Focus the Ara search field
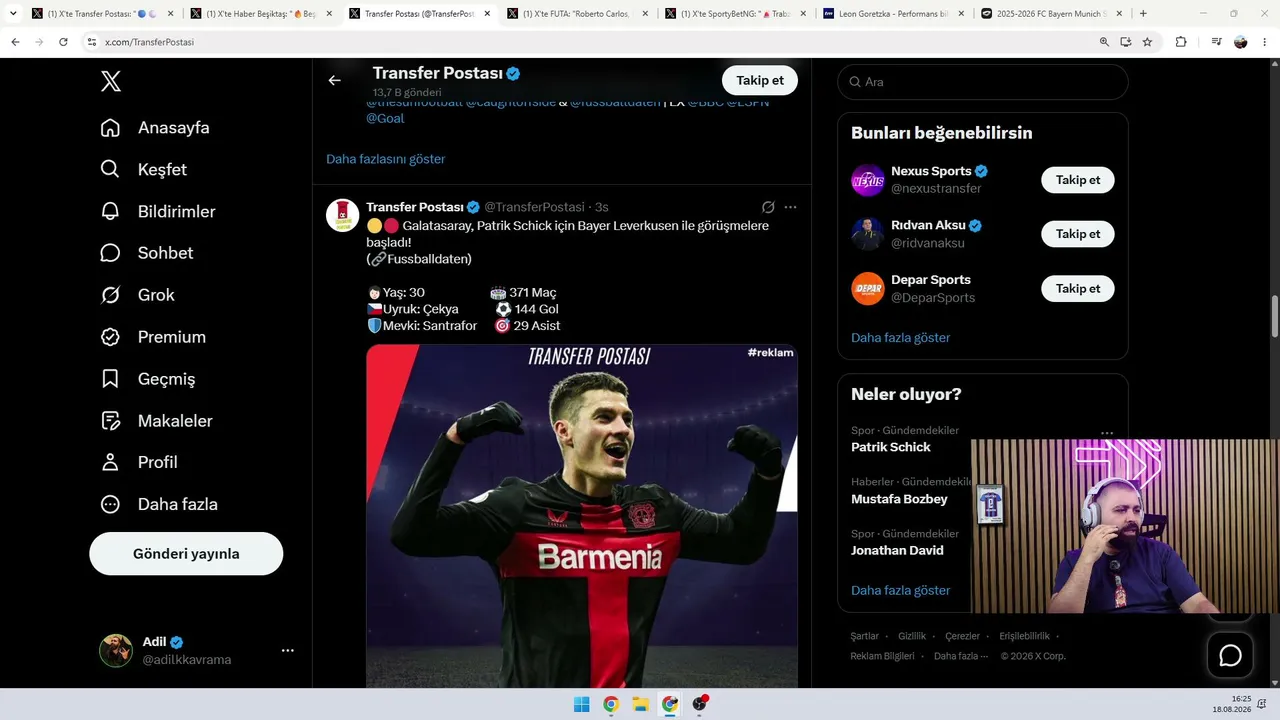The image size is (1280, 720). (983, 82)
